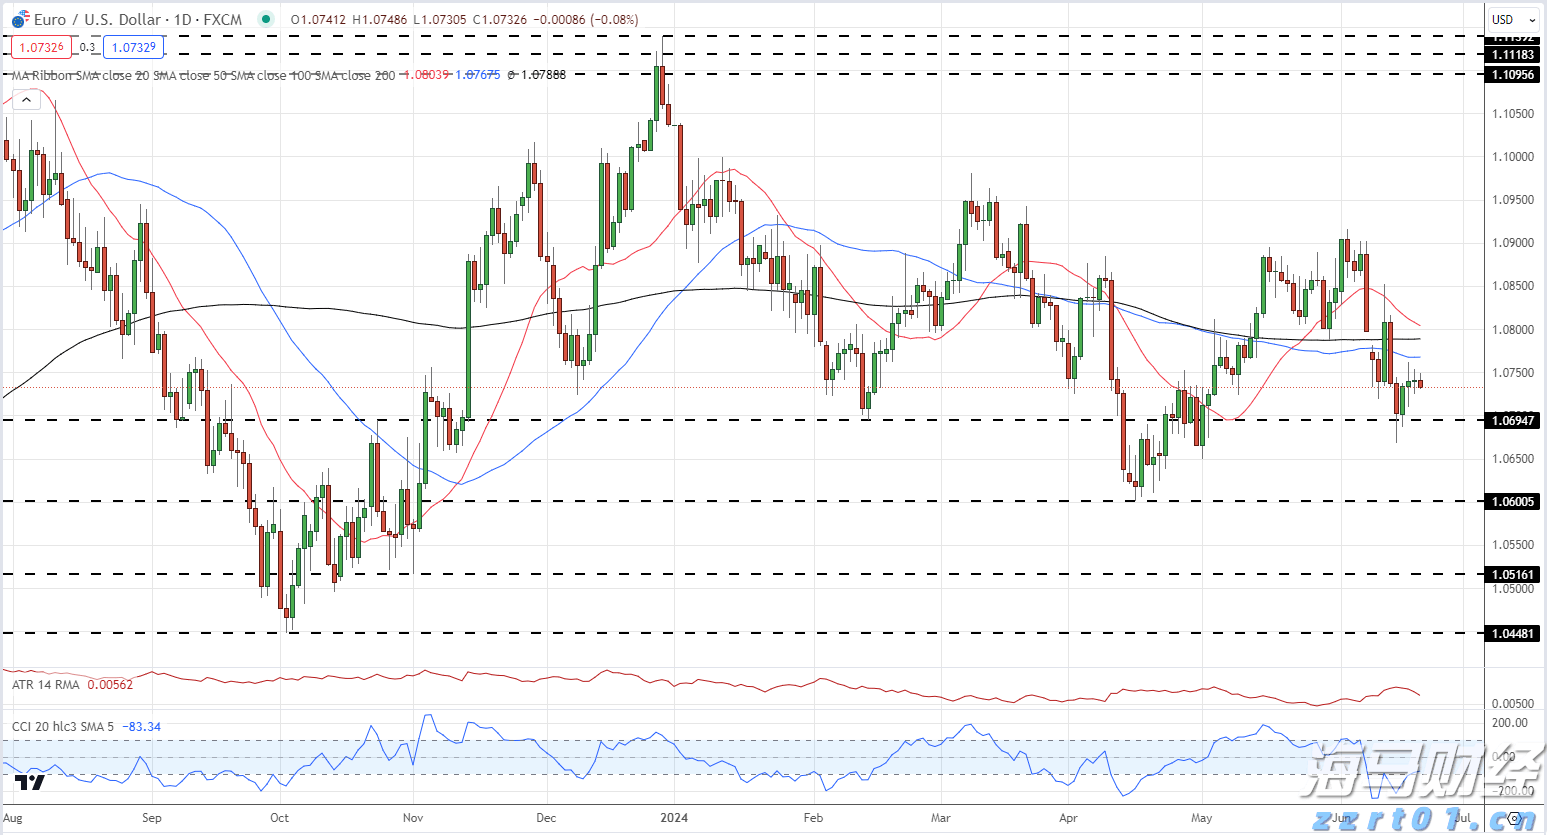Click CCI value -83.34
Screen dimensions: 1547x835
(141, 726)
